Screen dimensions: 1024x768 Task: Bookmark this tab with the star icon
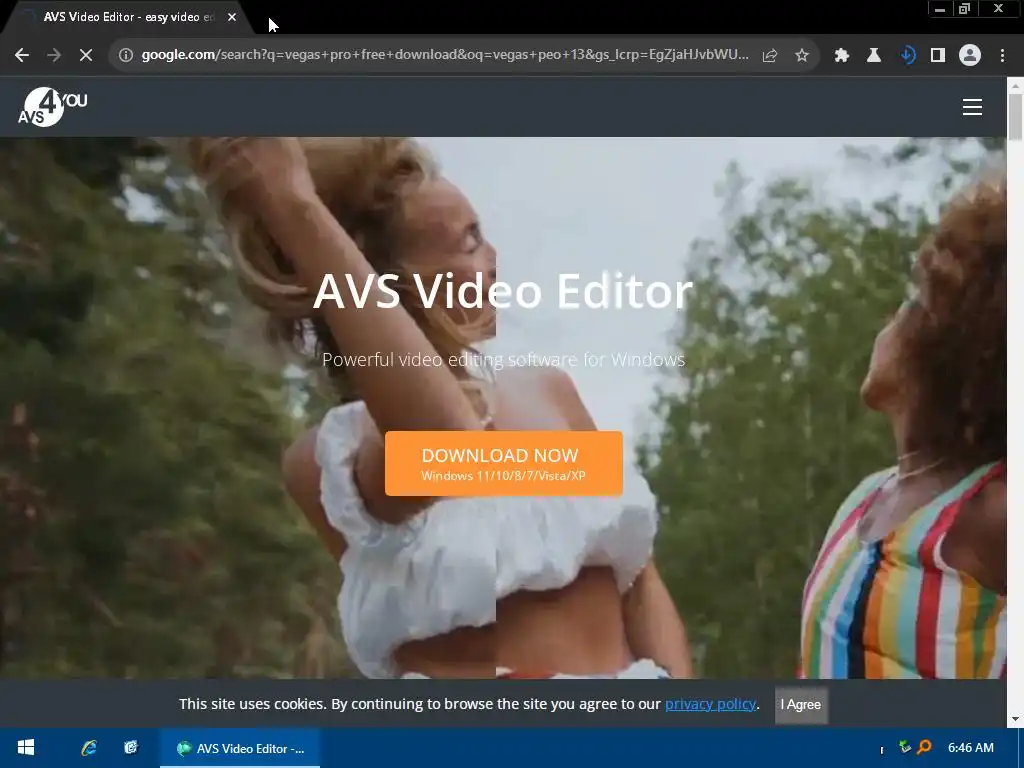coord(802,56)
